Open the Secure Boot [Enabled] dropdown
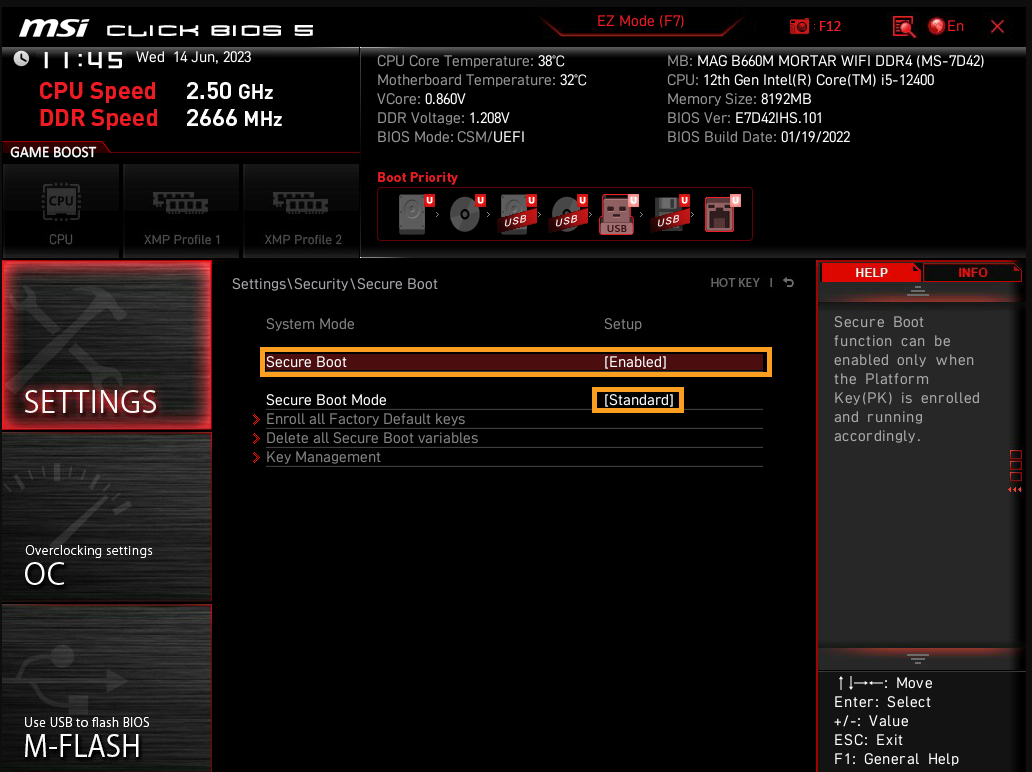The width and height of the screenshot is (1032, 772). click(x=635, y=362)
